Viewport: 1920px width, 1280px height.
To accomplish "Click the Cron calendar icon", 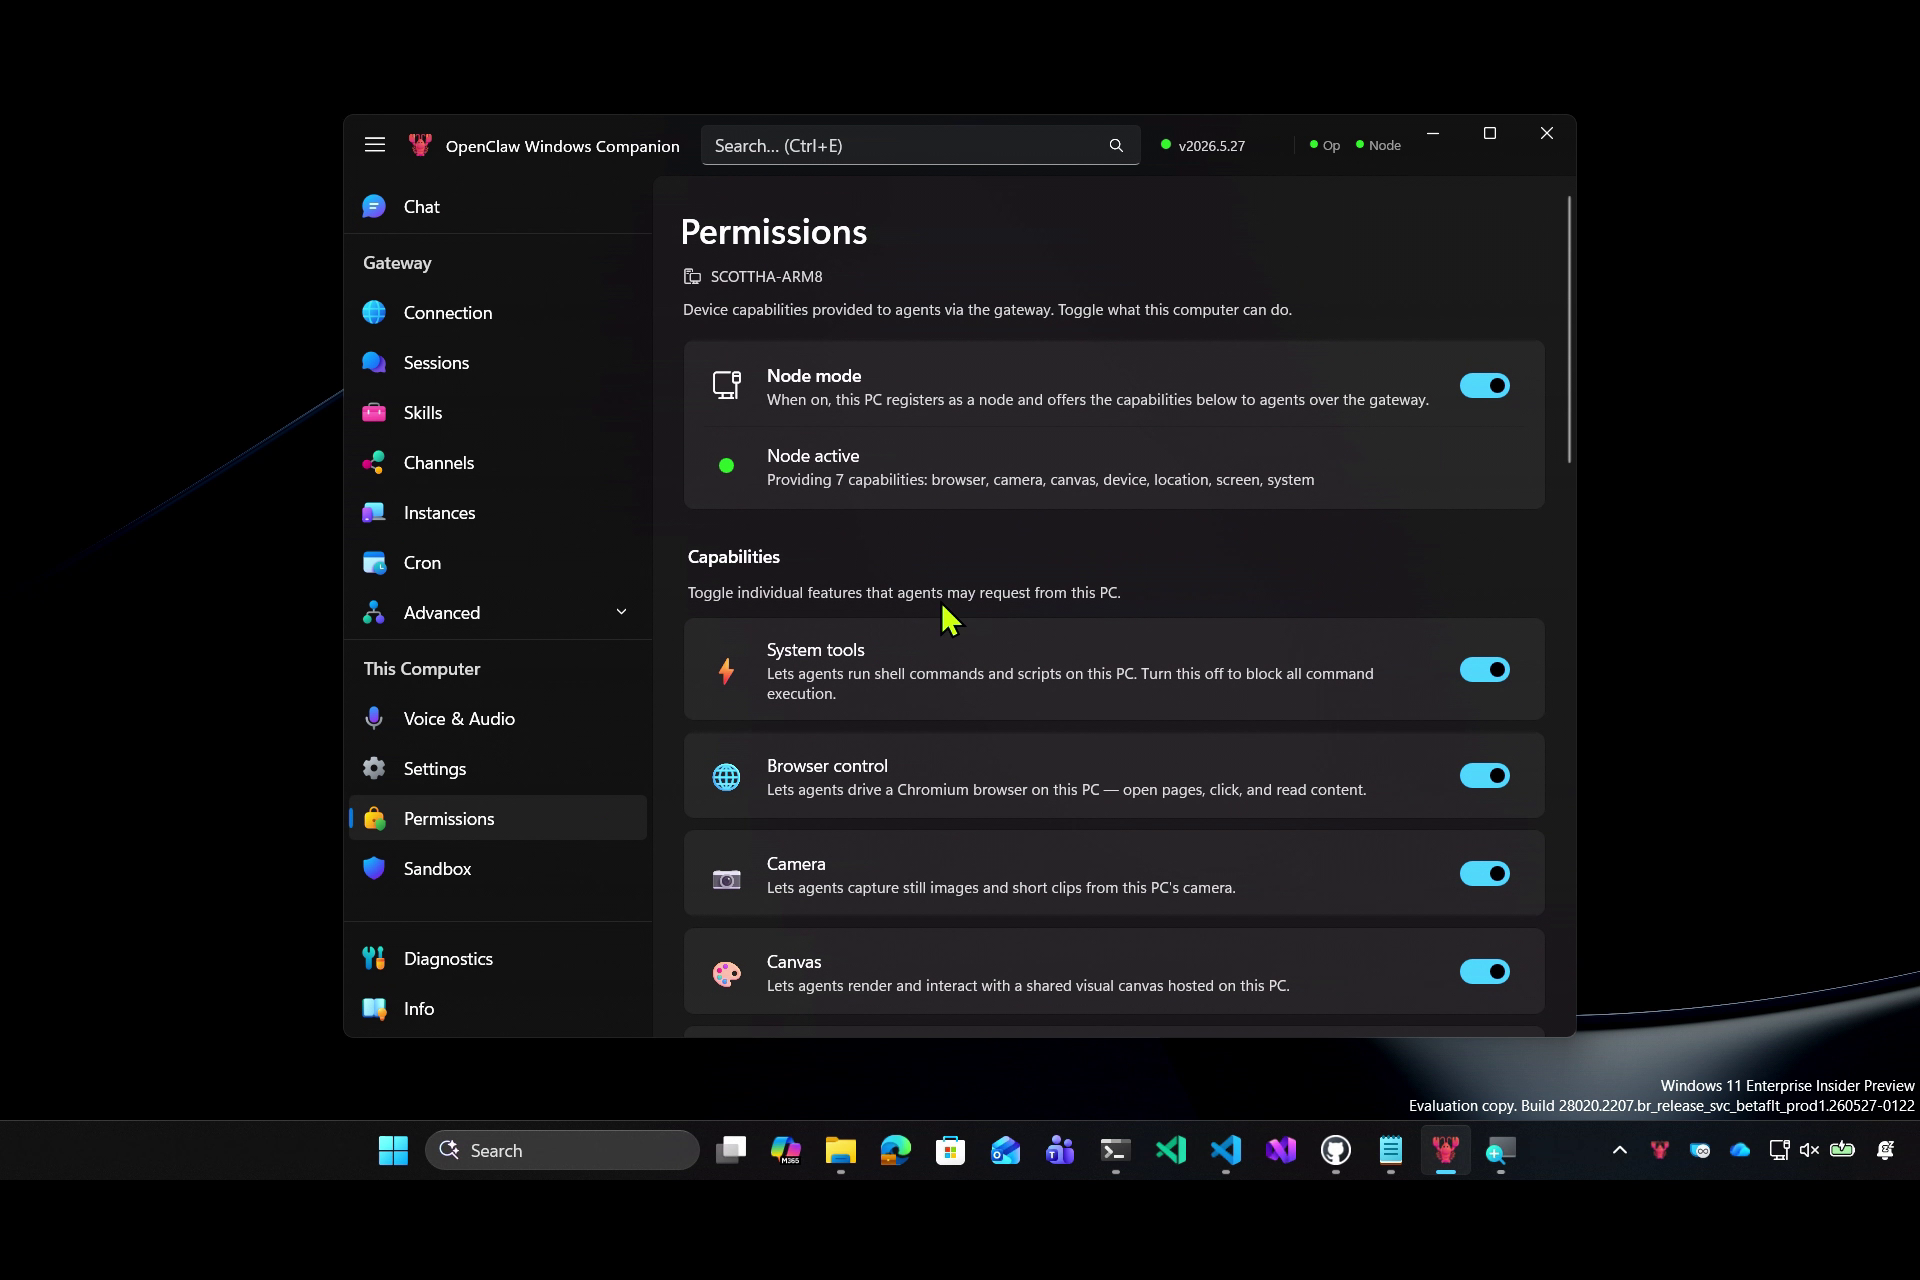I will [x=374, y=562].
